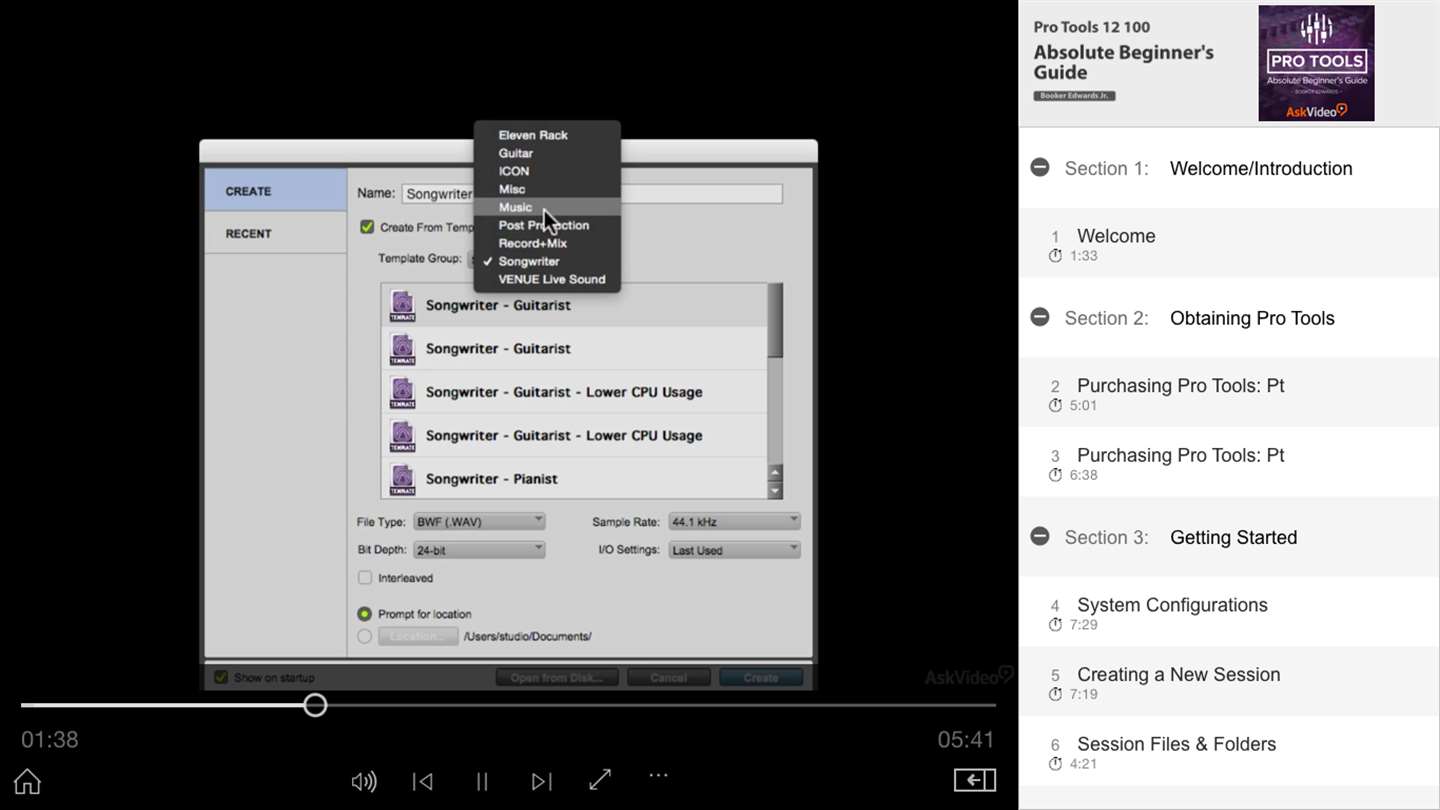The image size is (1440, 810).
Task: Skip to the previous lesson
Action: (423, 781)
